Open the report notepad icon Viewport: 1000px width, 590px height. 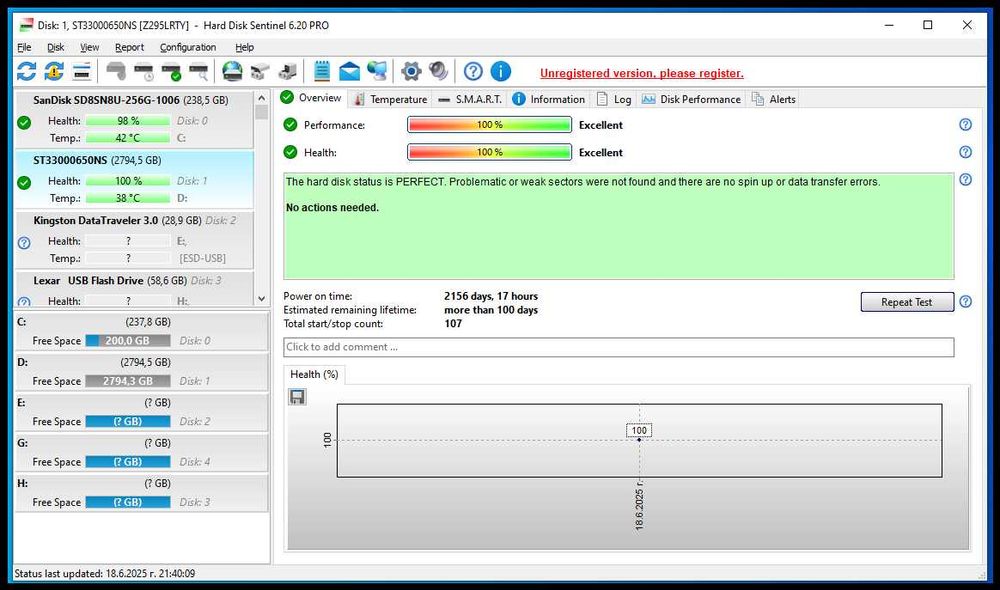[x=321, y=71]
